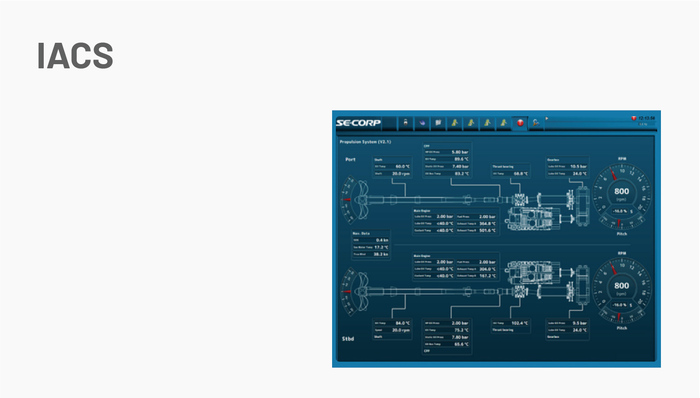Open the Port CPP data panel
Image resolution: width=700 pixels, height=398 pixels.
click(447, 160)
